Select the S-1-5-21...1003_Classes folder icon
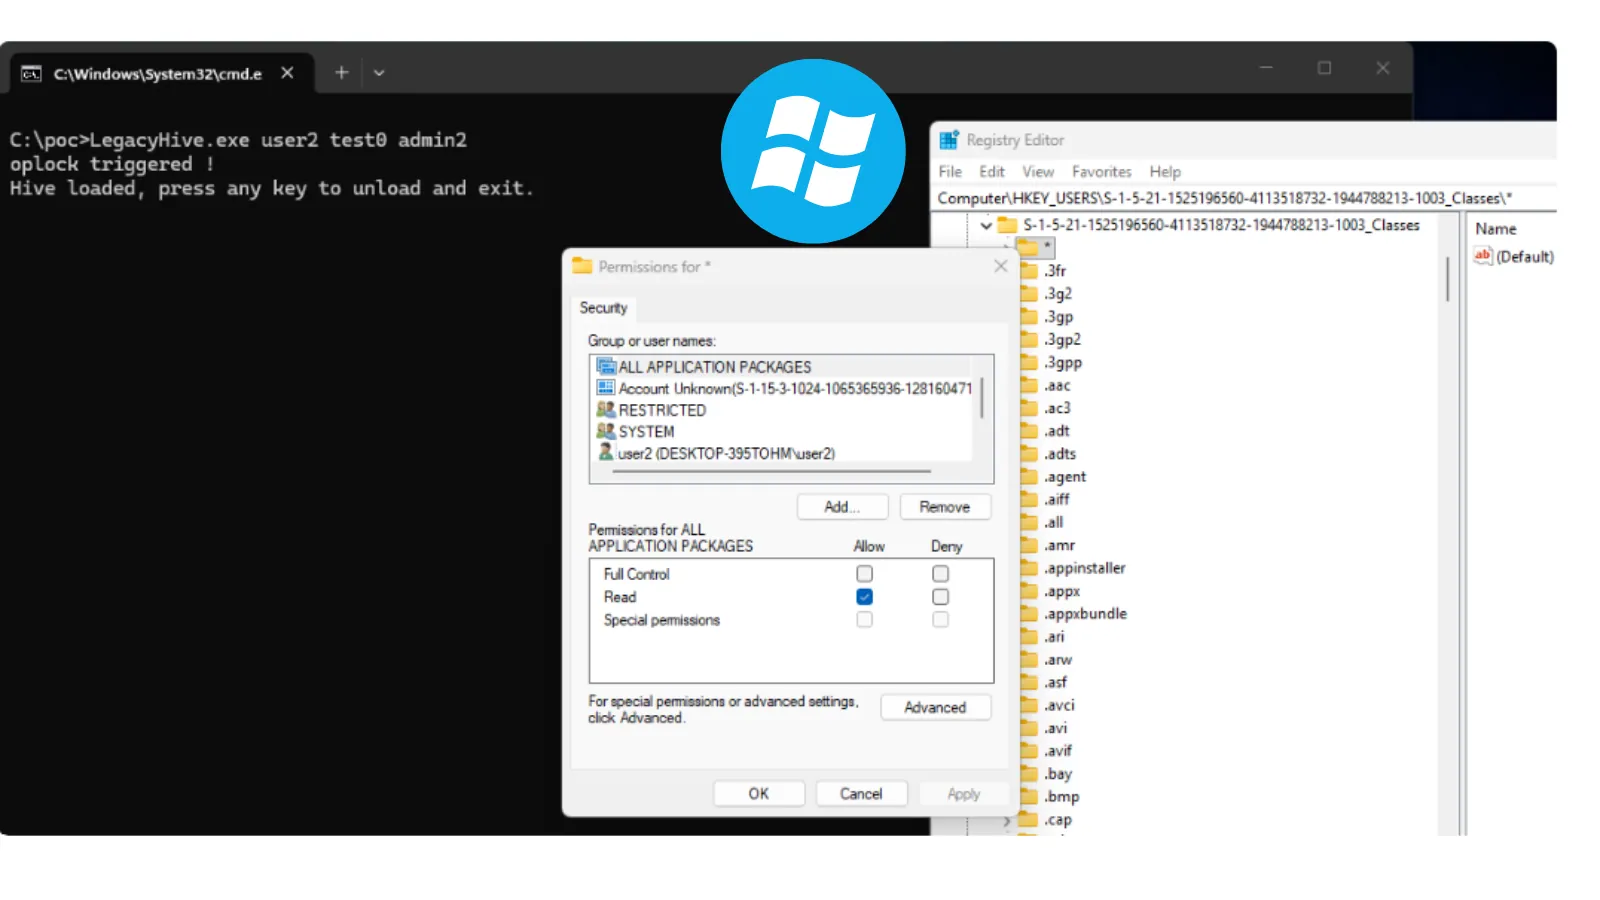This screenshot has height=900, width=1600. 1007,225
